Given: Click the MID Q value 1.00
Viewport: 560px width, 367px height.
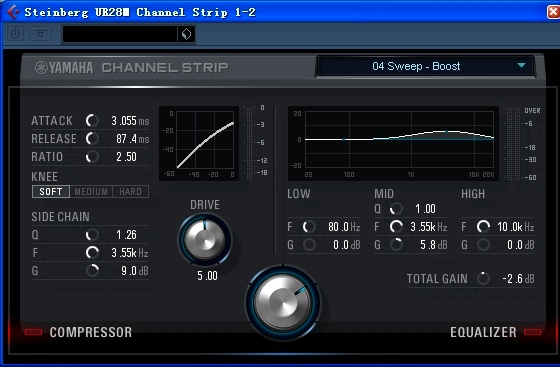Looking at the screenshot, I should 425,208.
